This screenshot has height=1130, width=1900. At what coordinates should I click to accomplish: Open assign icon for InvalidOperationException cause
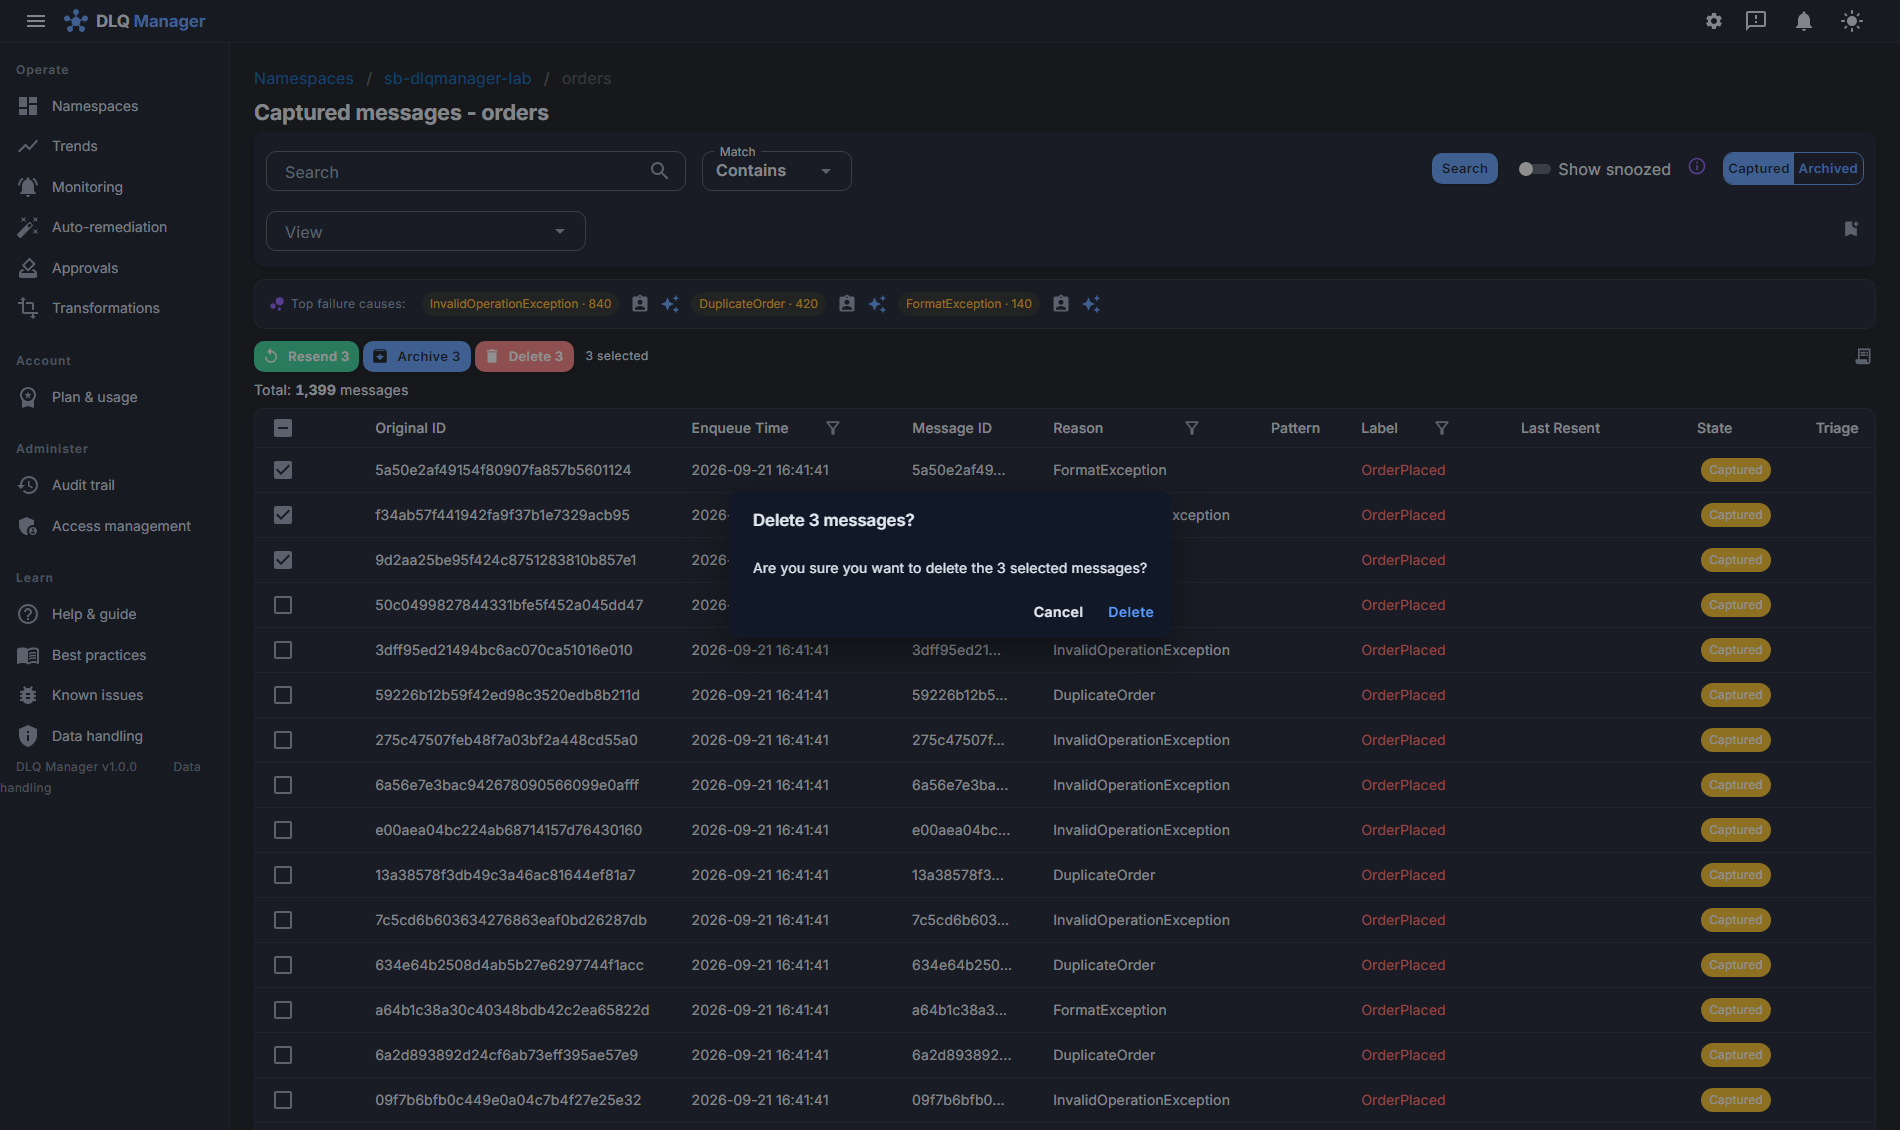(640, 304)
